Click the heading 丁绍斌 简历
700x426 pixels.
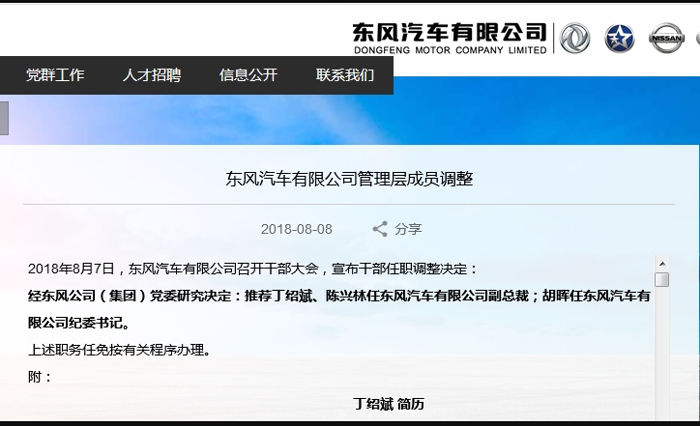(389, 404)
